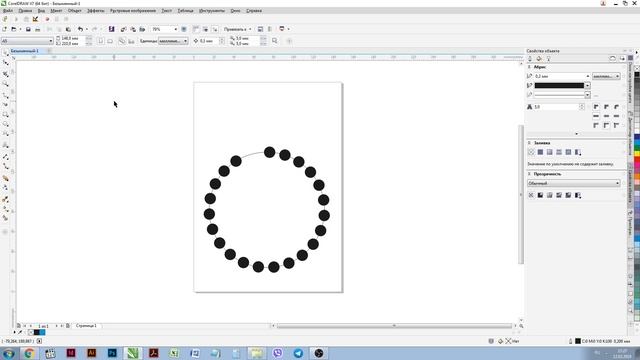The image size is (640, 360).
Task: Open the Привязать к dropdown
Action: [238, 29]
